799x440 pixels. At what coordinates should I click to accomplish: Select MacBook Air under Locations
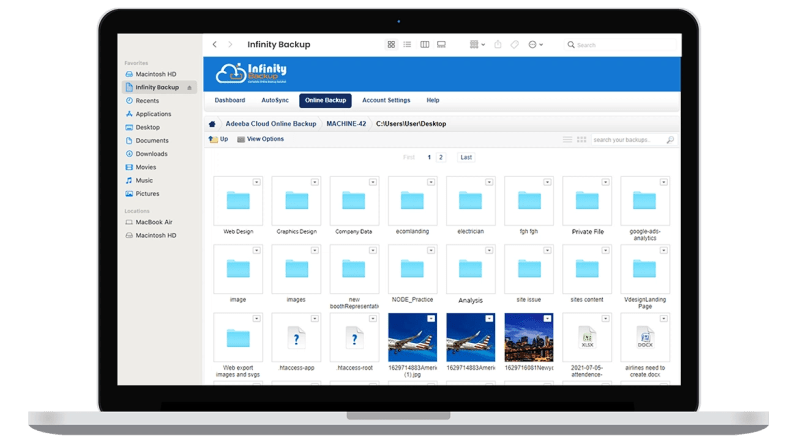pyautogui.click(x=149, y=222)
